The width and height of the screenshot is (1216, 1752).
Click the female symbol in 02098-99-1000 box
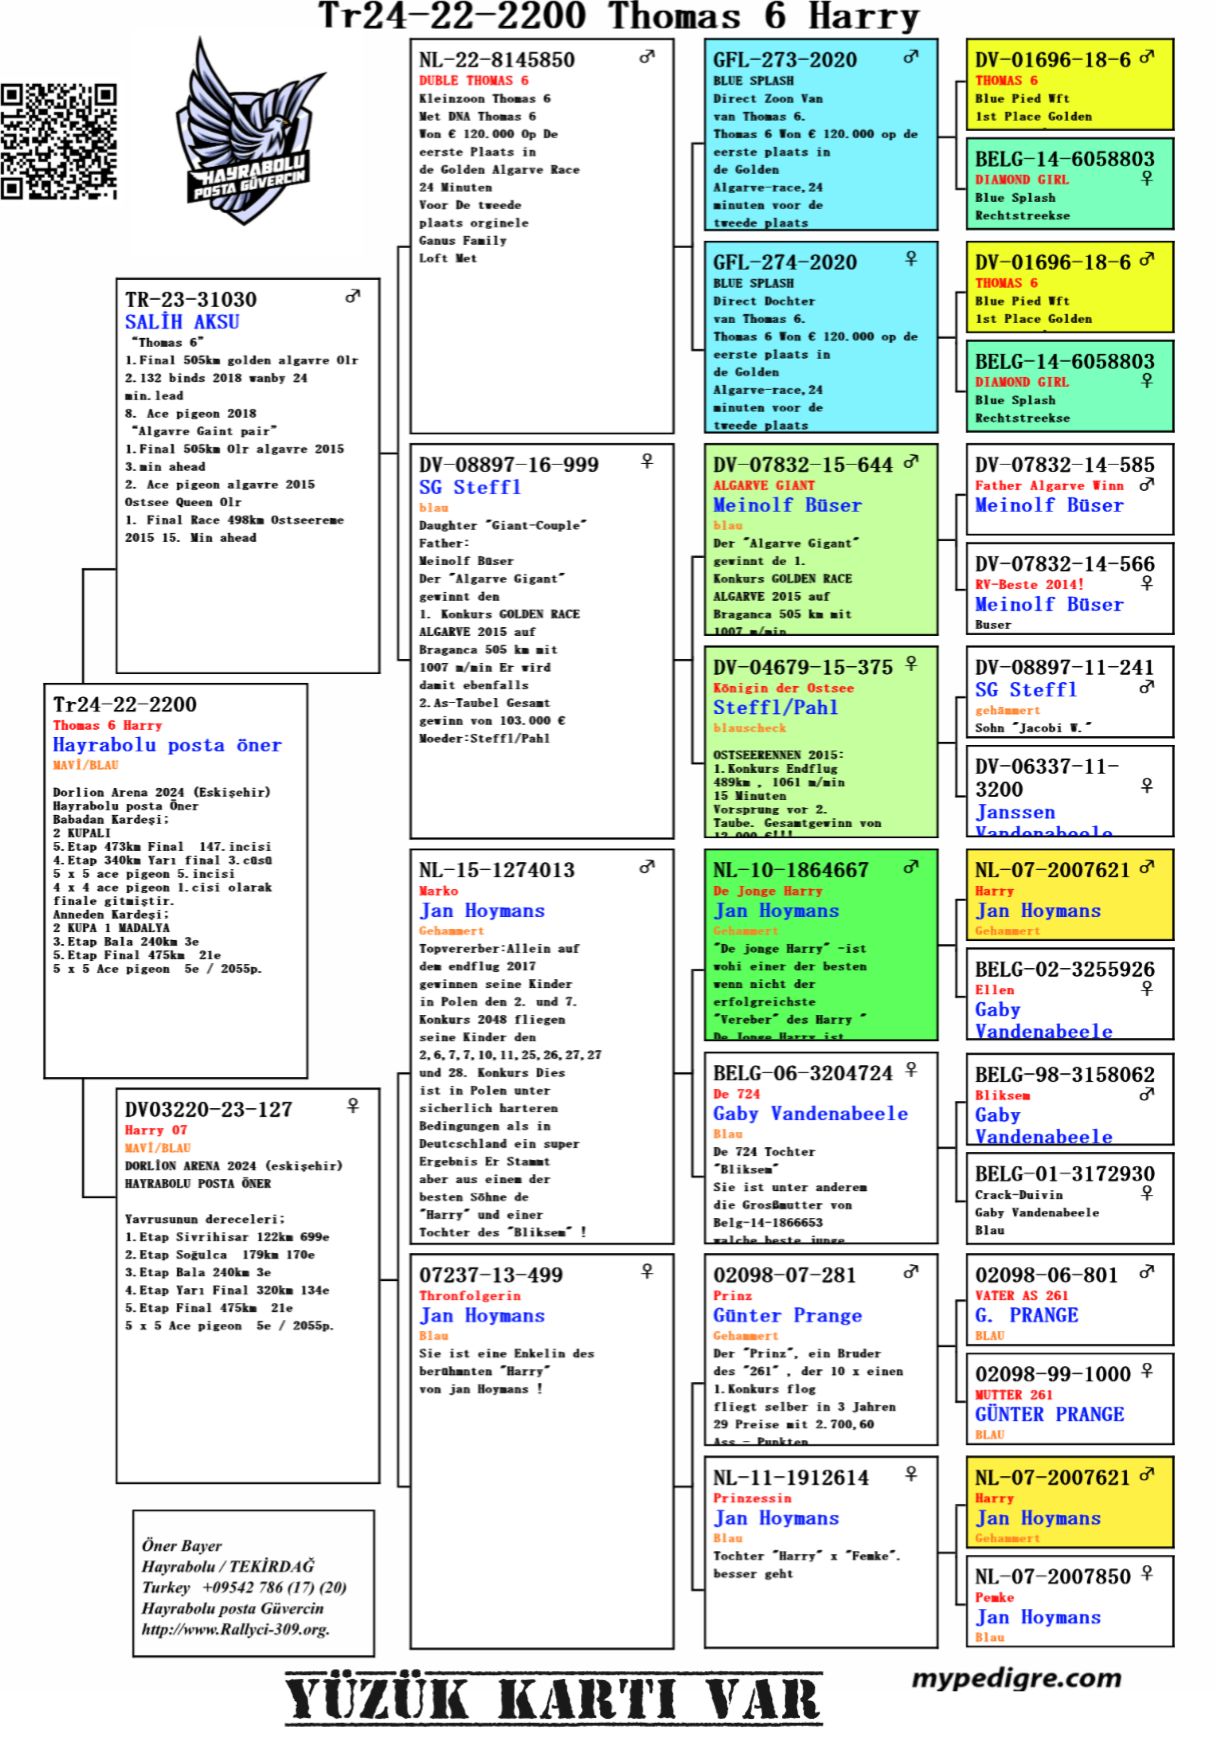1147,1370
